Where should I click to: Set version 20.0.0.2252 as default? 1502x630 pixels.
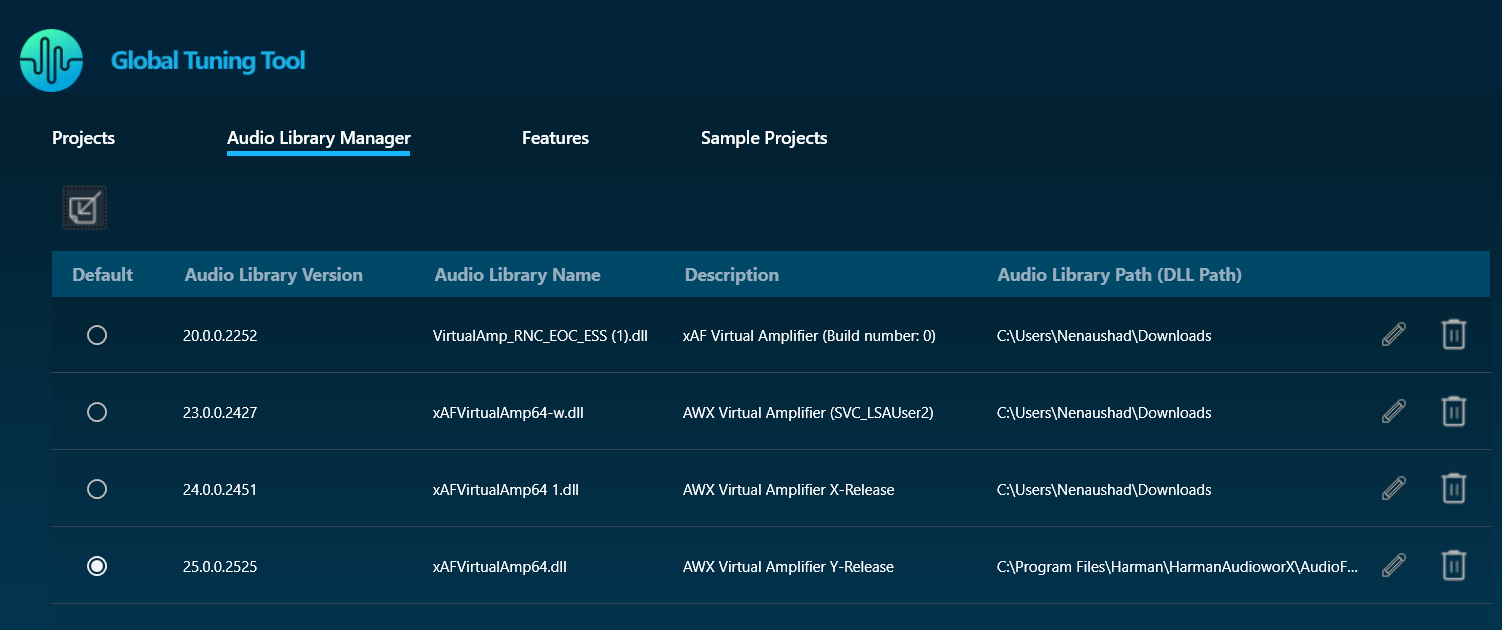tap(97, 336)
